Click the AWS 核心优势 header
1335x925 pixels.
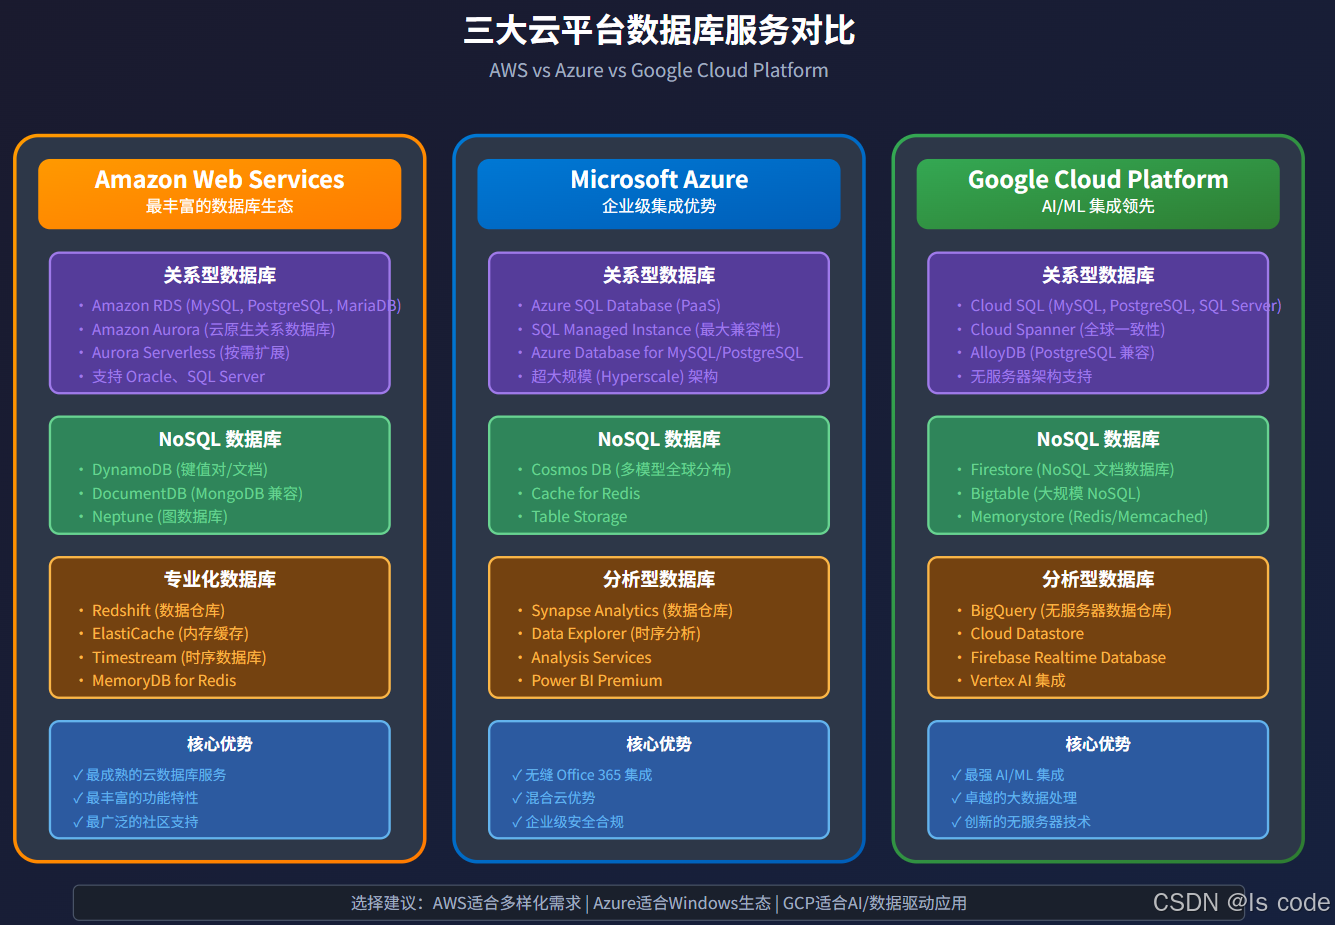(x=219, y=743)
